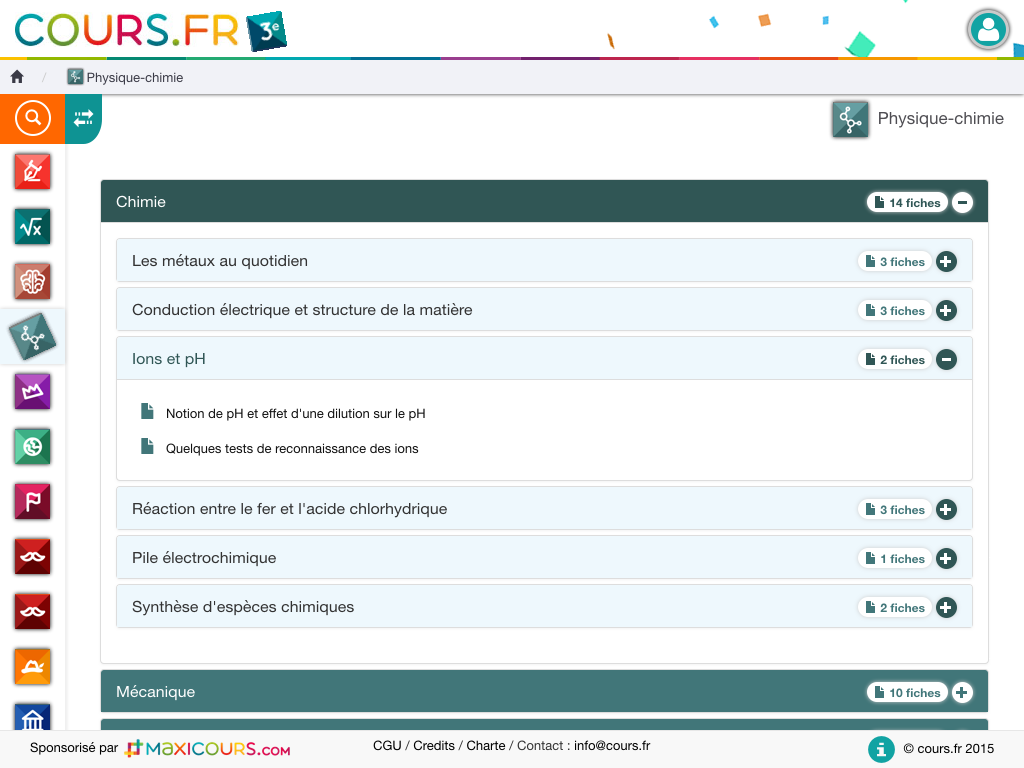Select the molecule Physique-chimie sidebar icon

(33, 337)
